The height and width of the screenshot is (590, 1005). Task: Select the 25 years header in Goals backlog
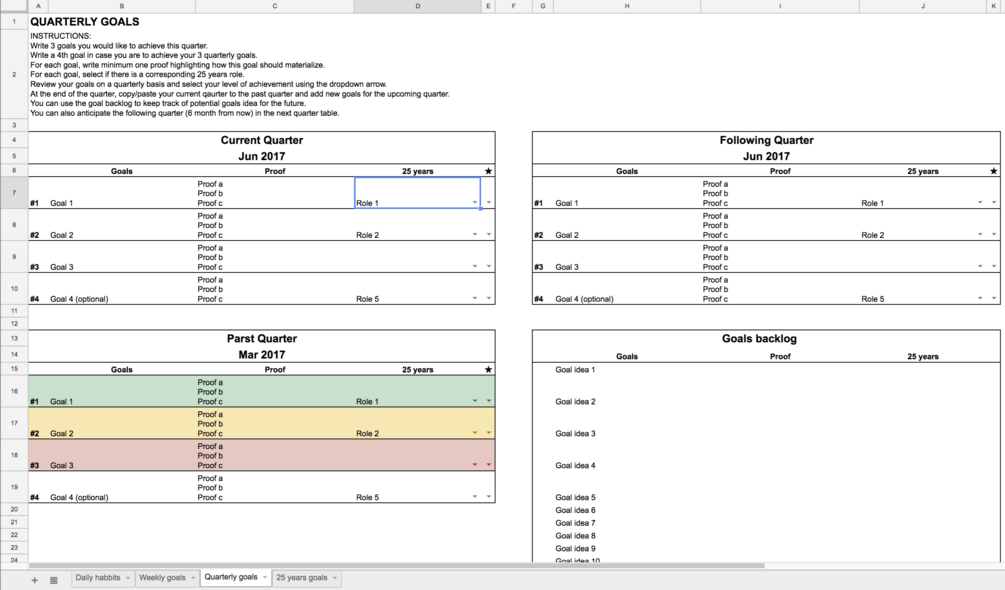click(922, 357)
